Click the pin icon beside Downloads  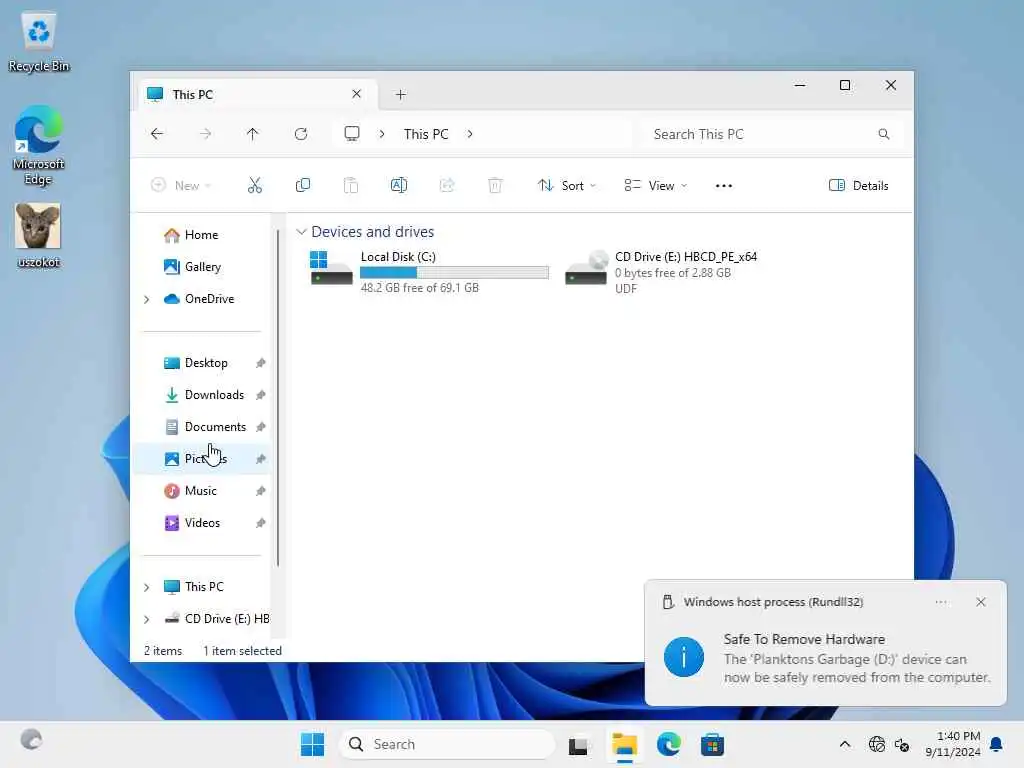point(261,395)
